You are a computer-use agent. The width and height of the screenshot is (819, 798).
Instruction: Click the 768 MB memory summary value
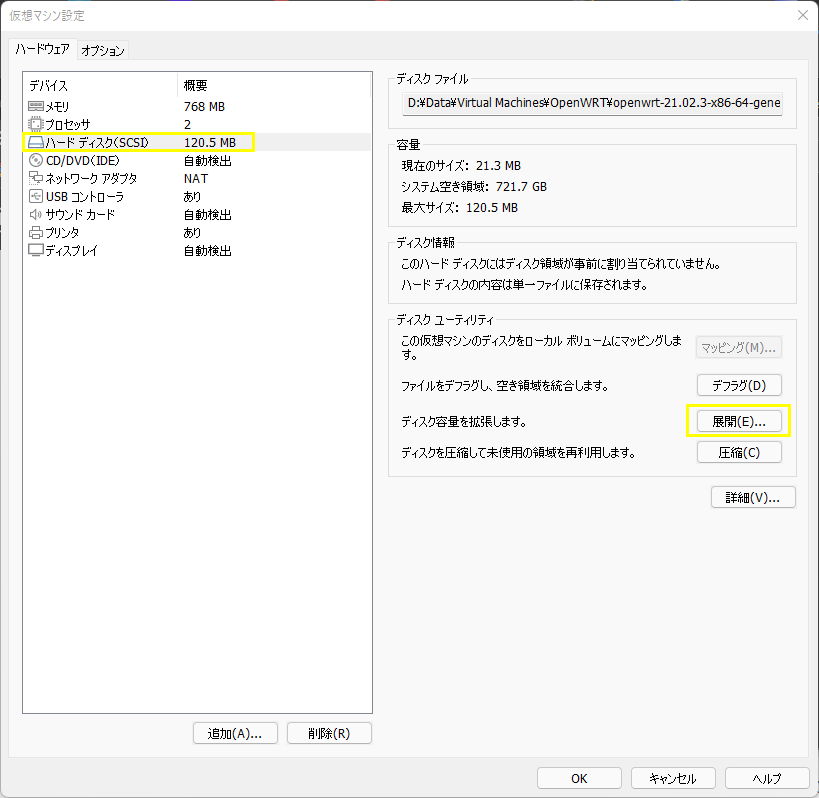point(204,107)
